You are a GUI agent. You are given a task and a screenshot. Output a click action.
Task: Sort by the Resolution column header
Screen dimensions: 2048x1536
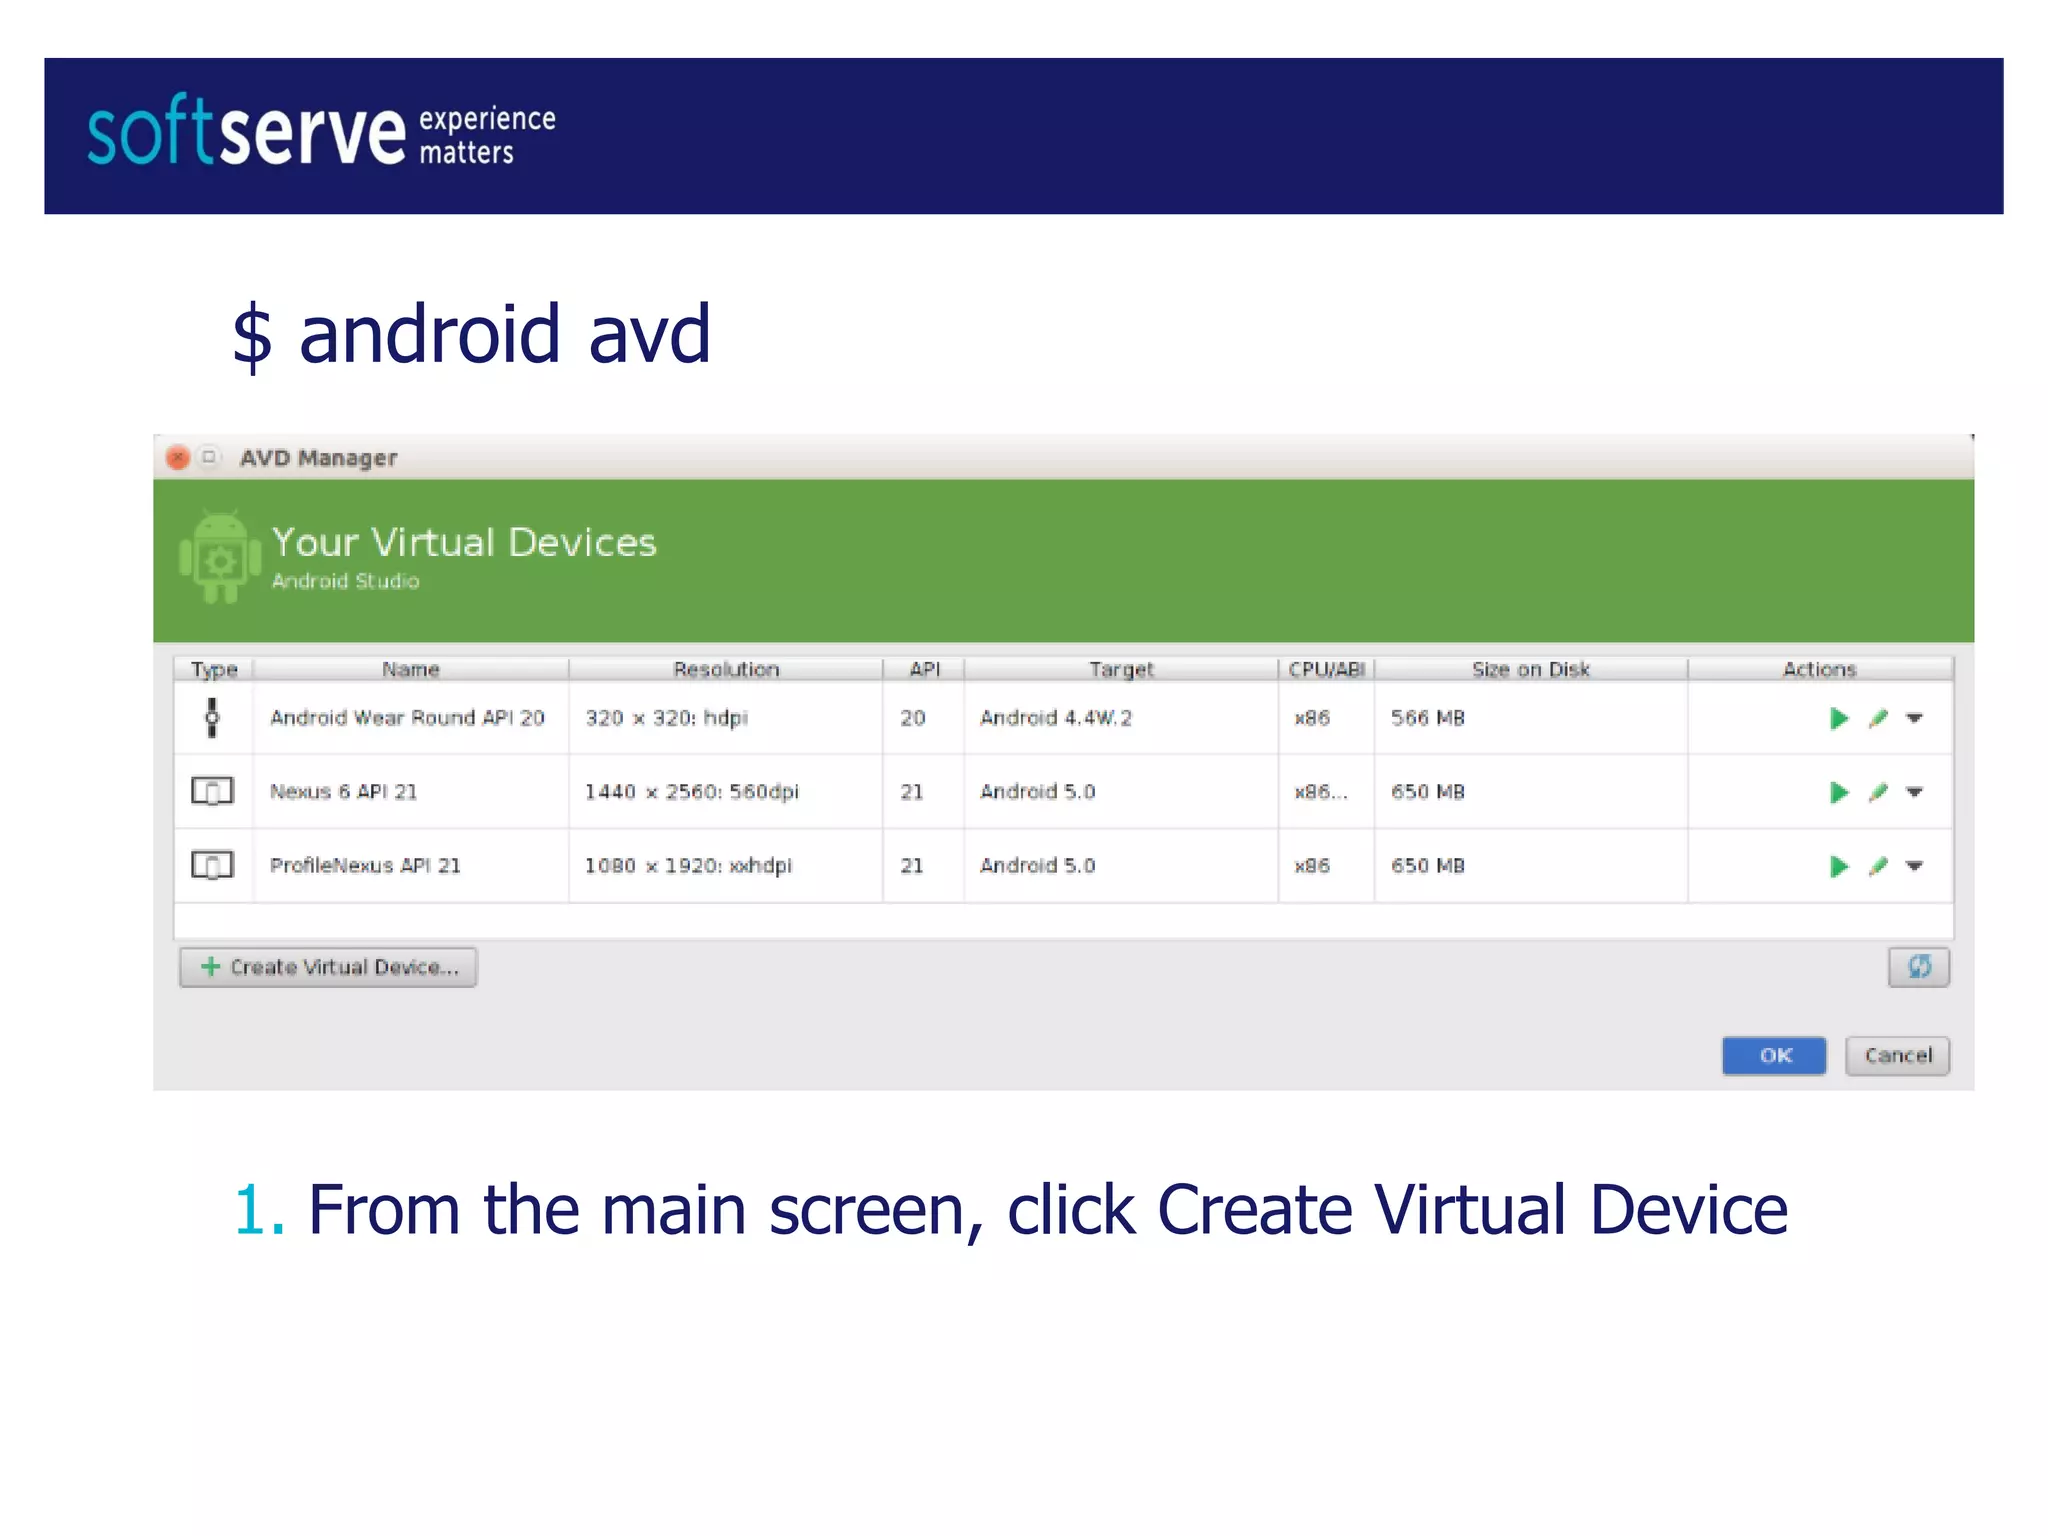tap(726, 669)
